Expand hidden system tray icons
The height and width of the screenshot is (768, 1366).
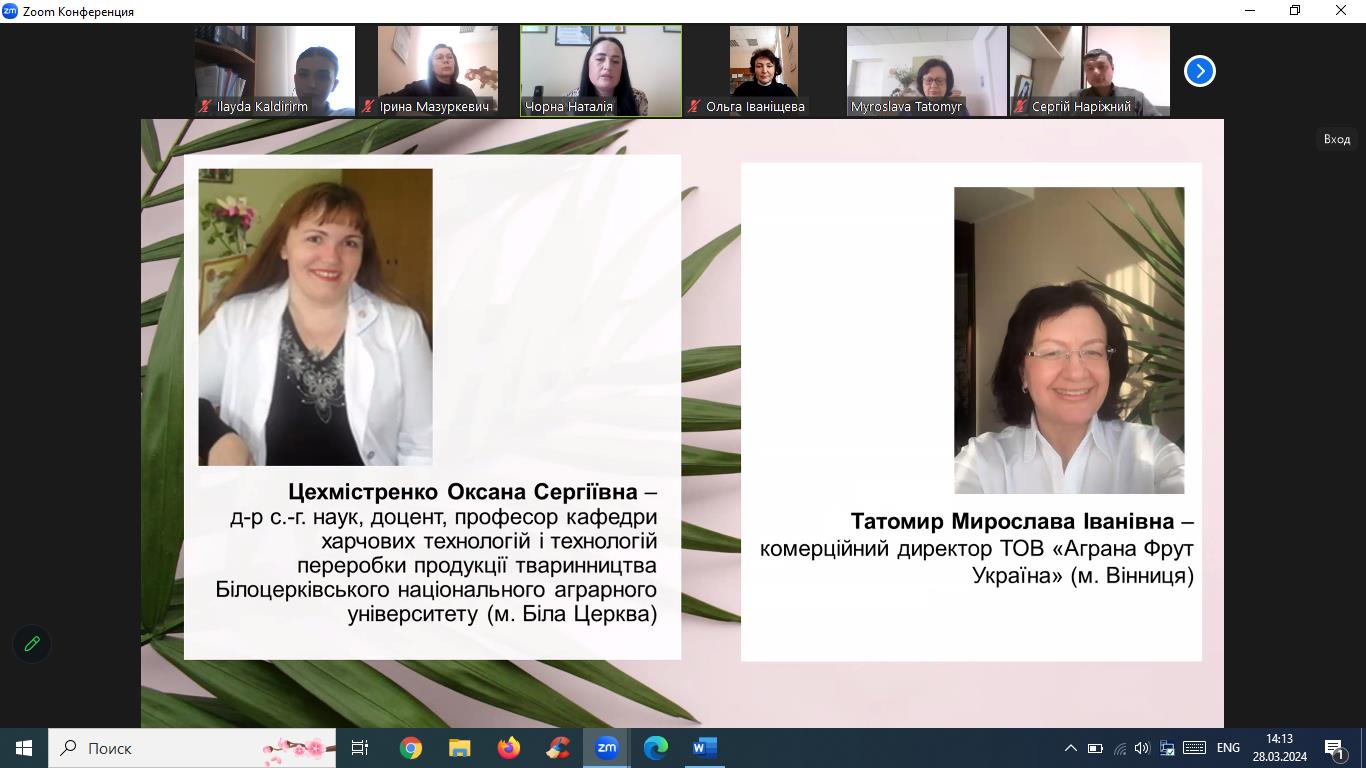click(1070, 748)
